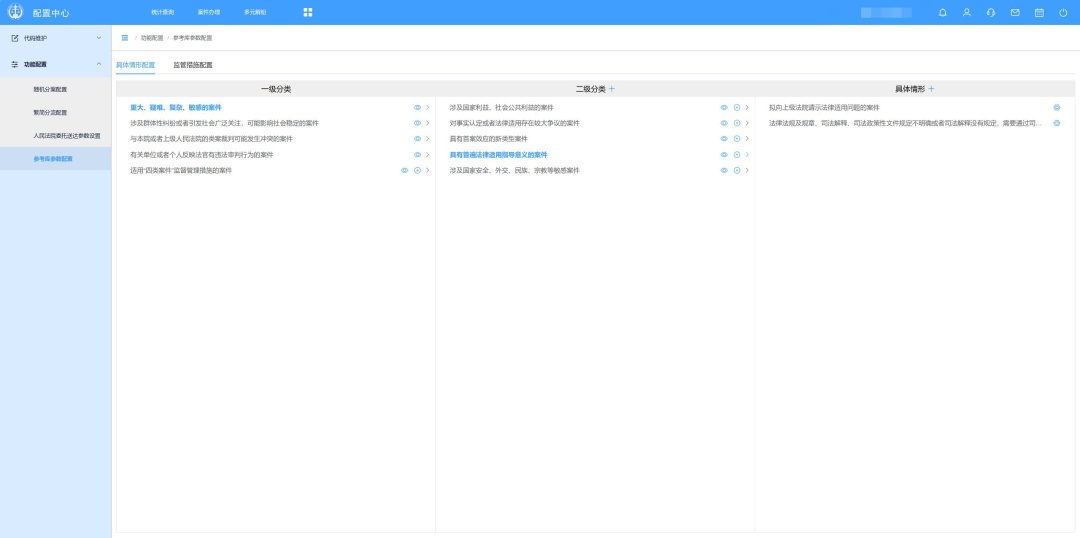
Task: Open the notification bell in header
Action: 942,12
